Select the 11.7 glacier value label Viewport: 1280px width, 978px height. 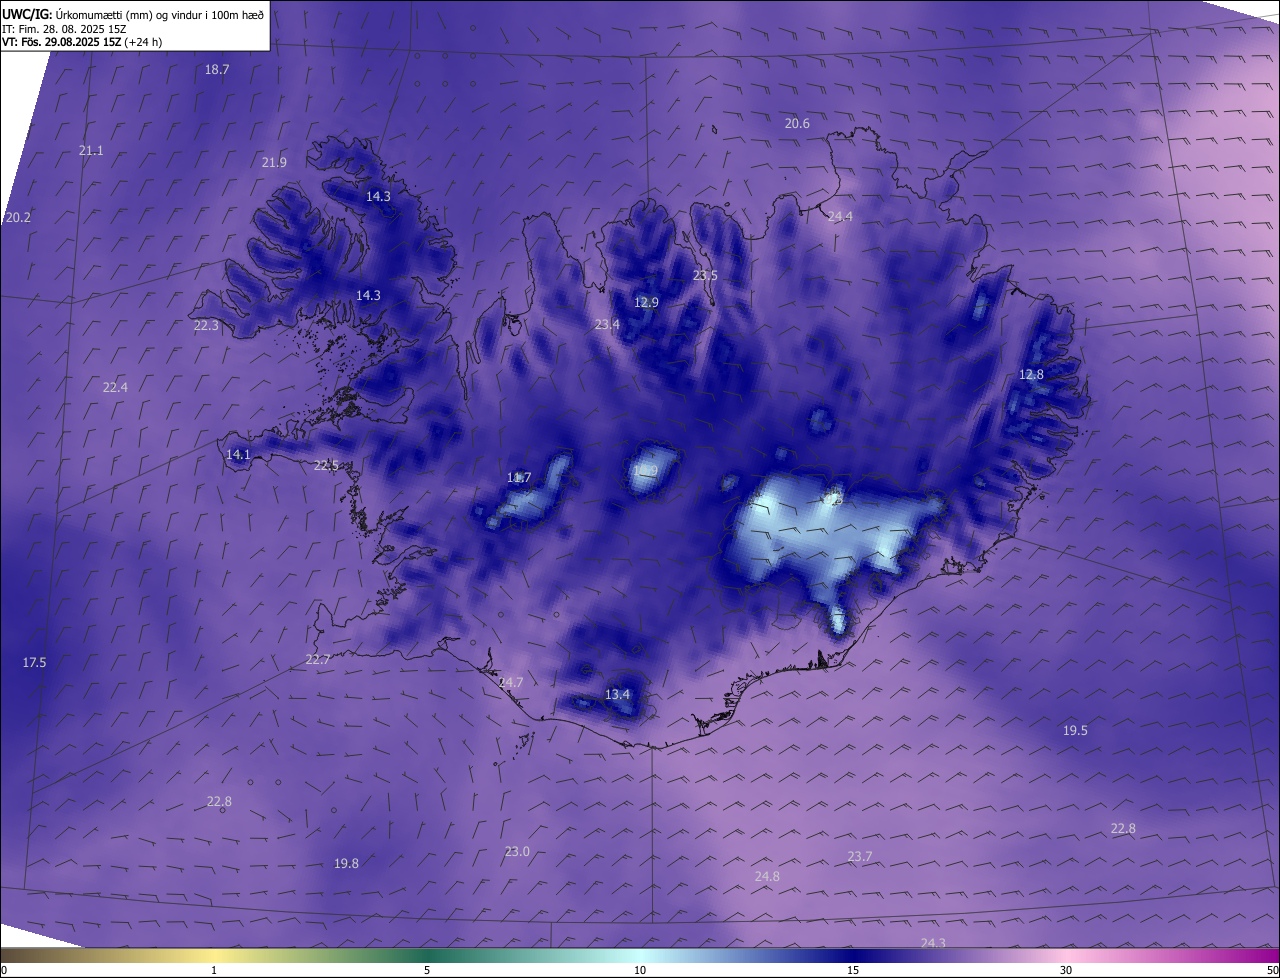point(519,477)
